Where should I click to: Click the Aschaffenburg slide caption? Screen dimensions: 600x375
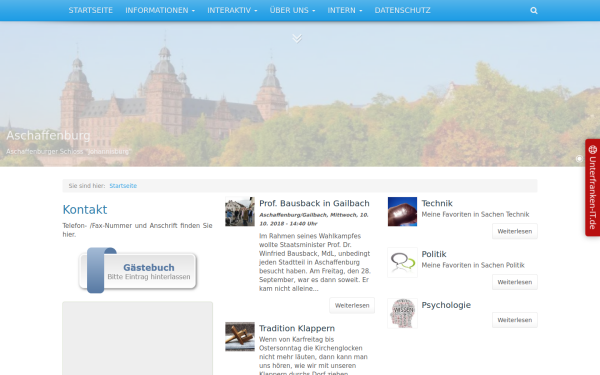(48, 135)
